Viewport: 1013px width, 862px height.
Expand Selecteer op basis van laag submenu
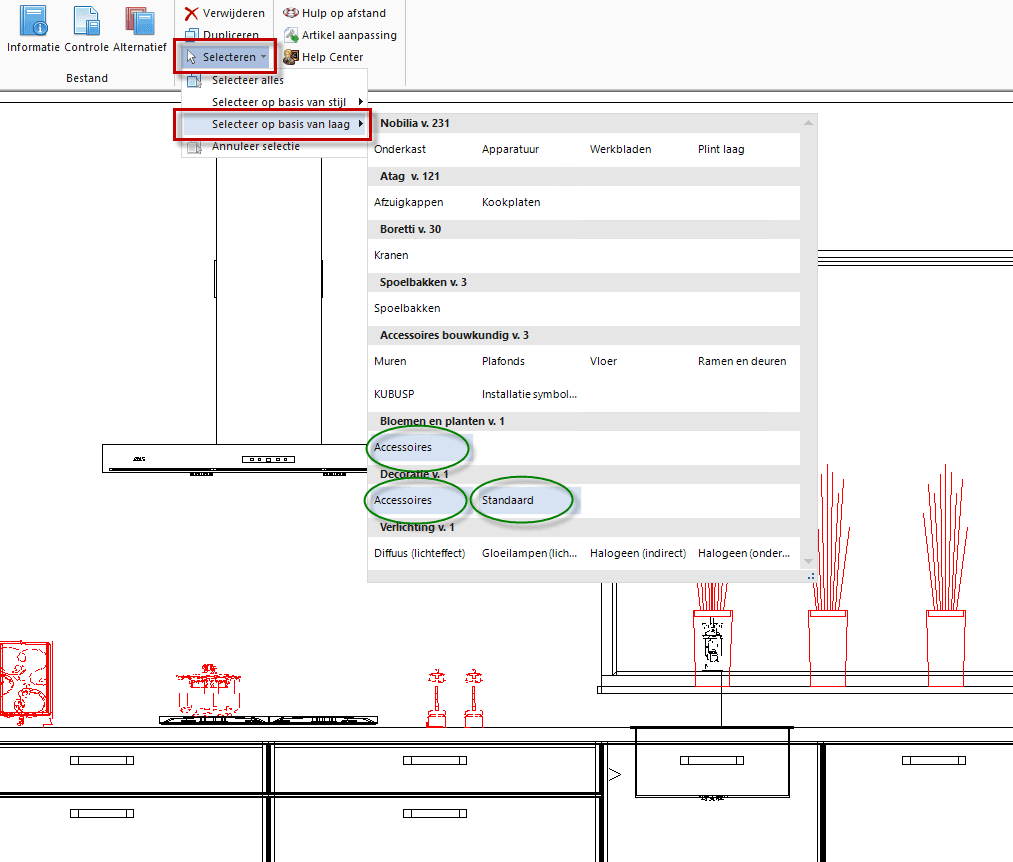point(280,124)
